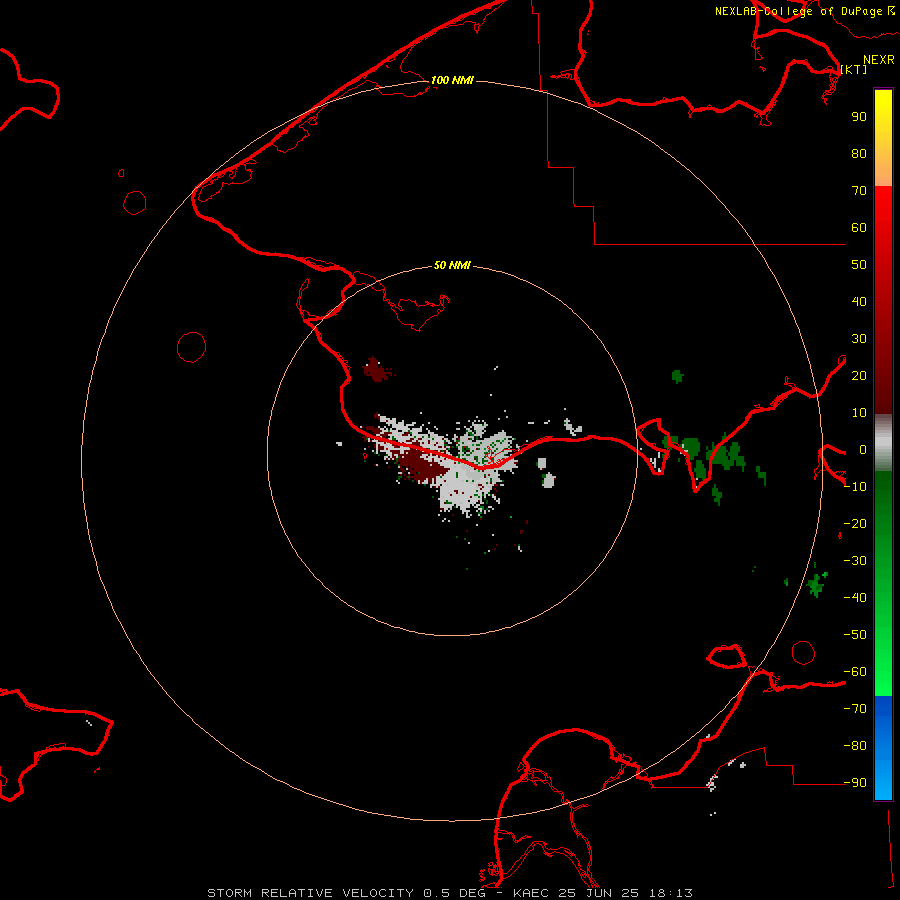
Task: Click the -80 value on velocity scale
Action: 855,746
